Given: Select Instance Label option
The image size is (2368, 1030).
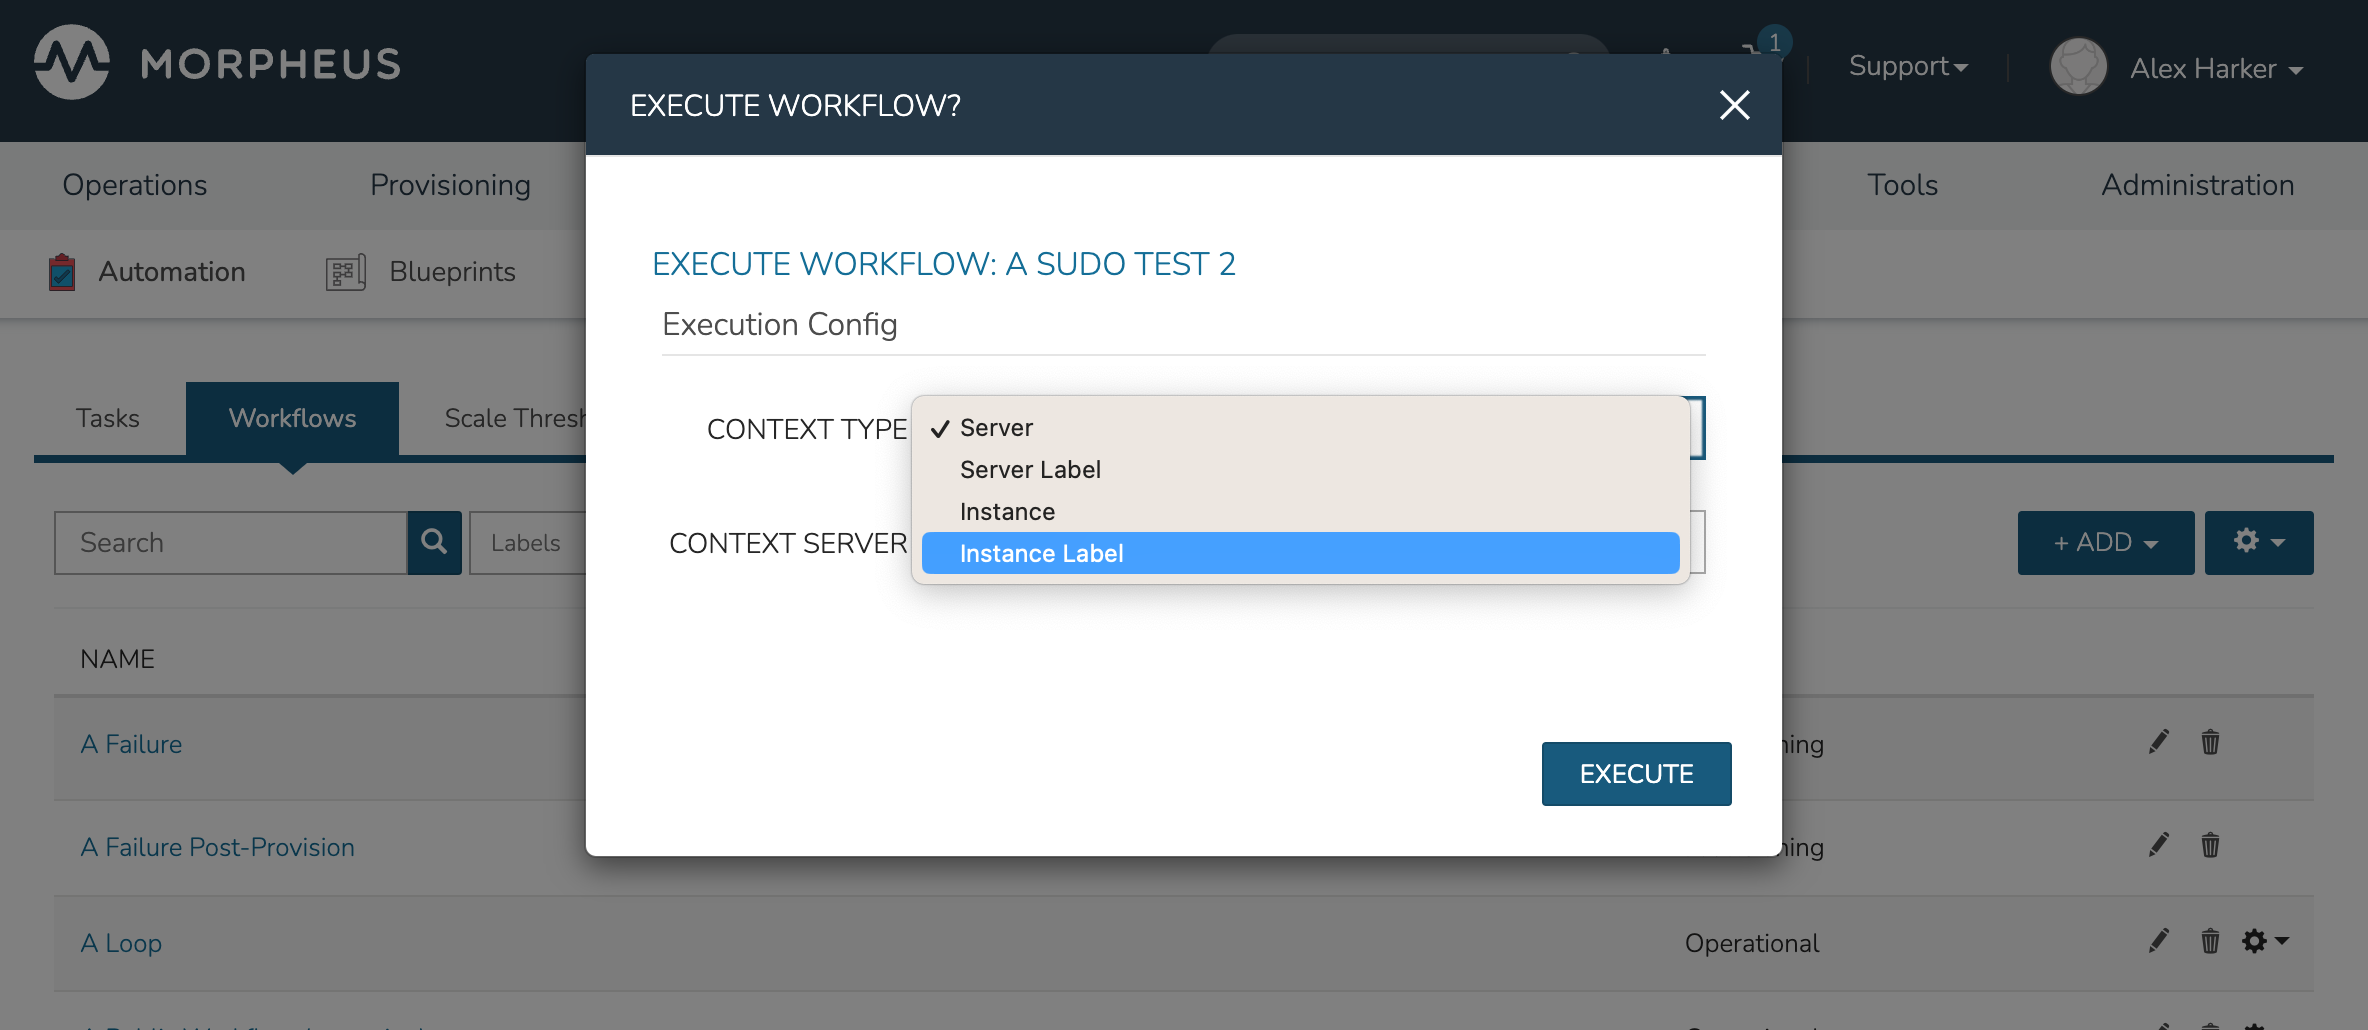Looking at the screenshot, I should click(1041, 554).
